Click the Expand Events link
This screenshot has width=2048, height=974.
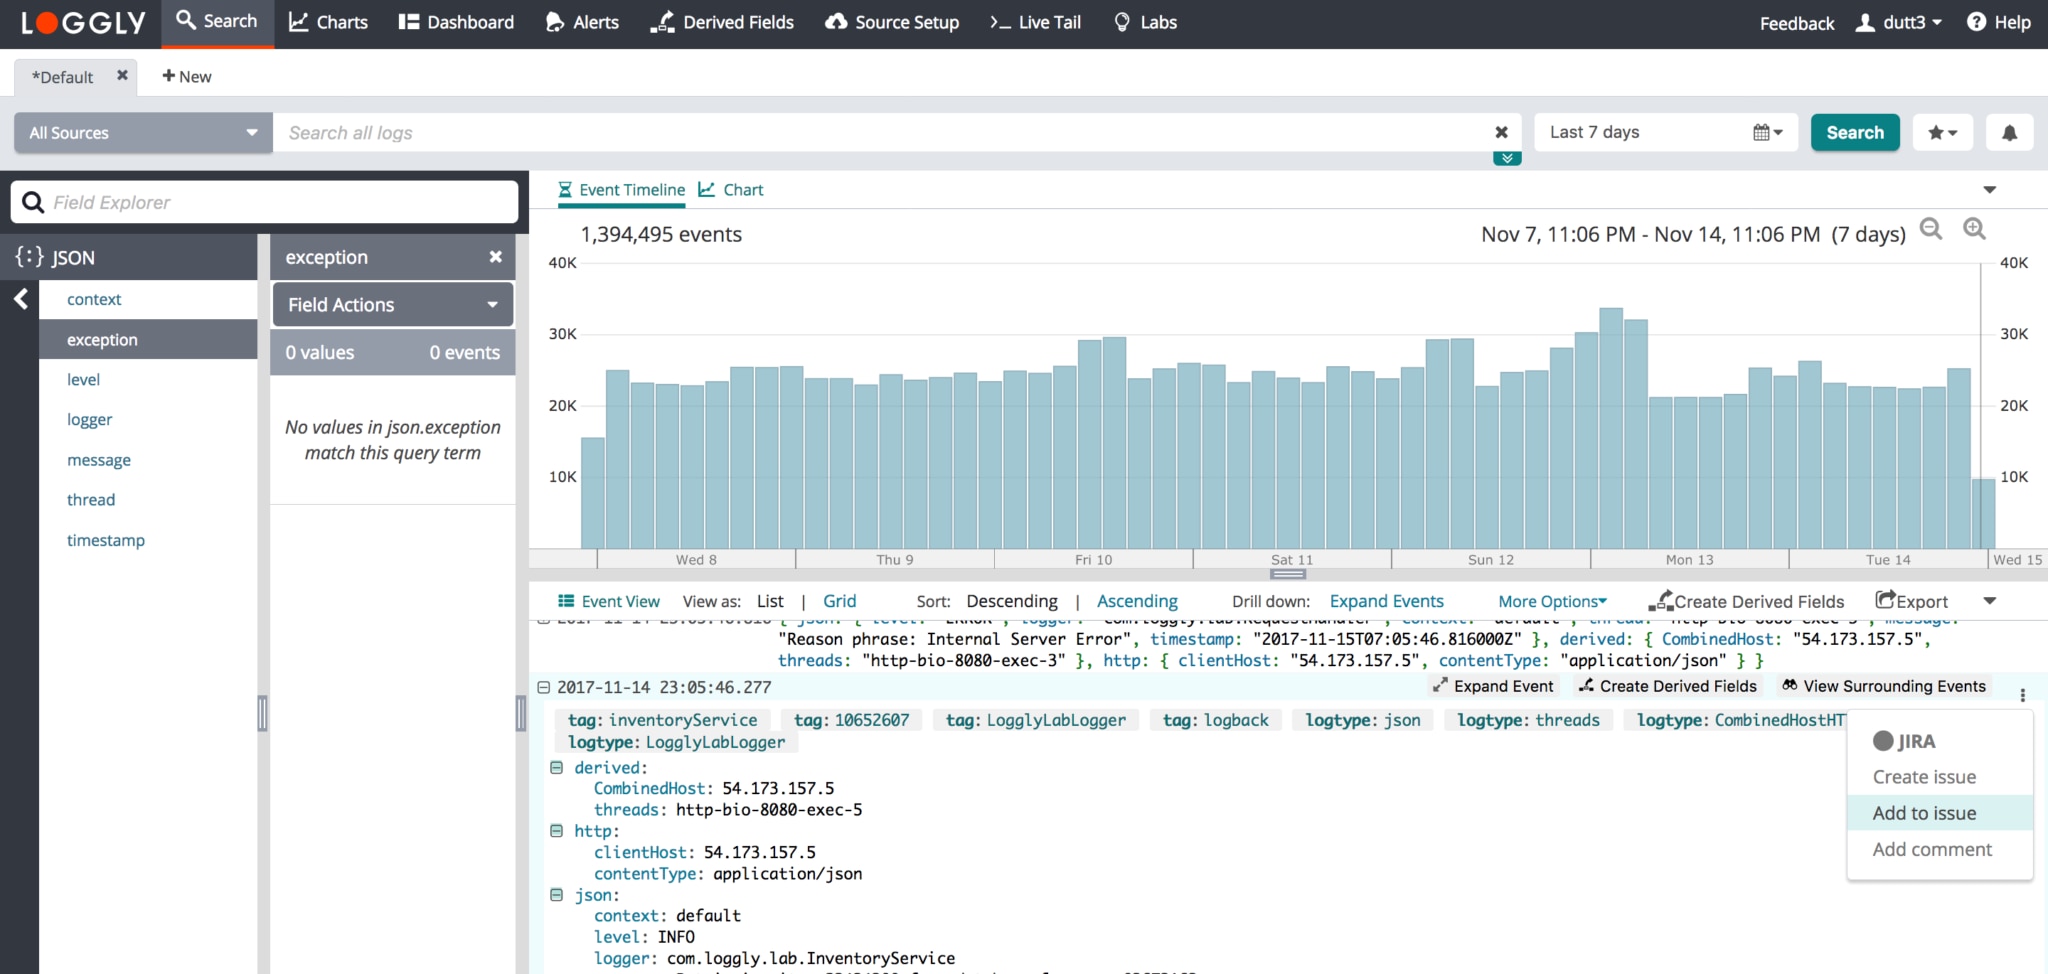(x=1386, y=601)
